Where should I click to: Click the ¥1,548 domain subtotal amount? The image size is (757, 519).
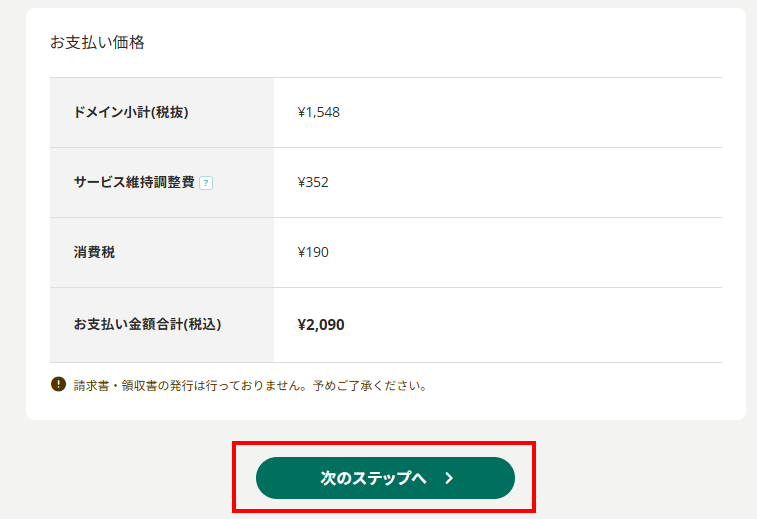[x=319, y=112]
